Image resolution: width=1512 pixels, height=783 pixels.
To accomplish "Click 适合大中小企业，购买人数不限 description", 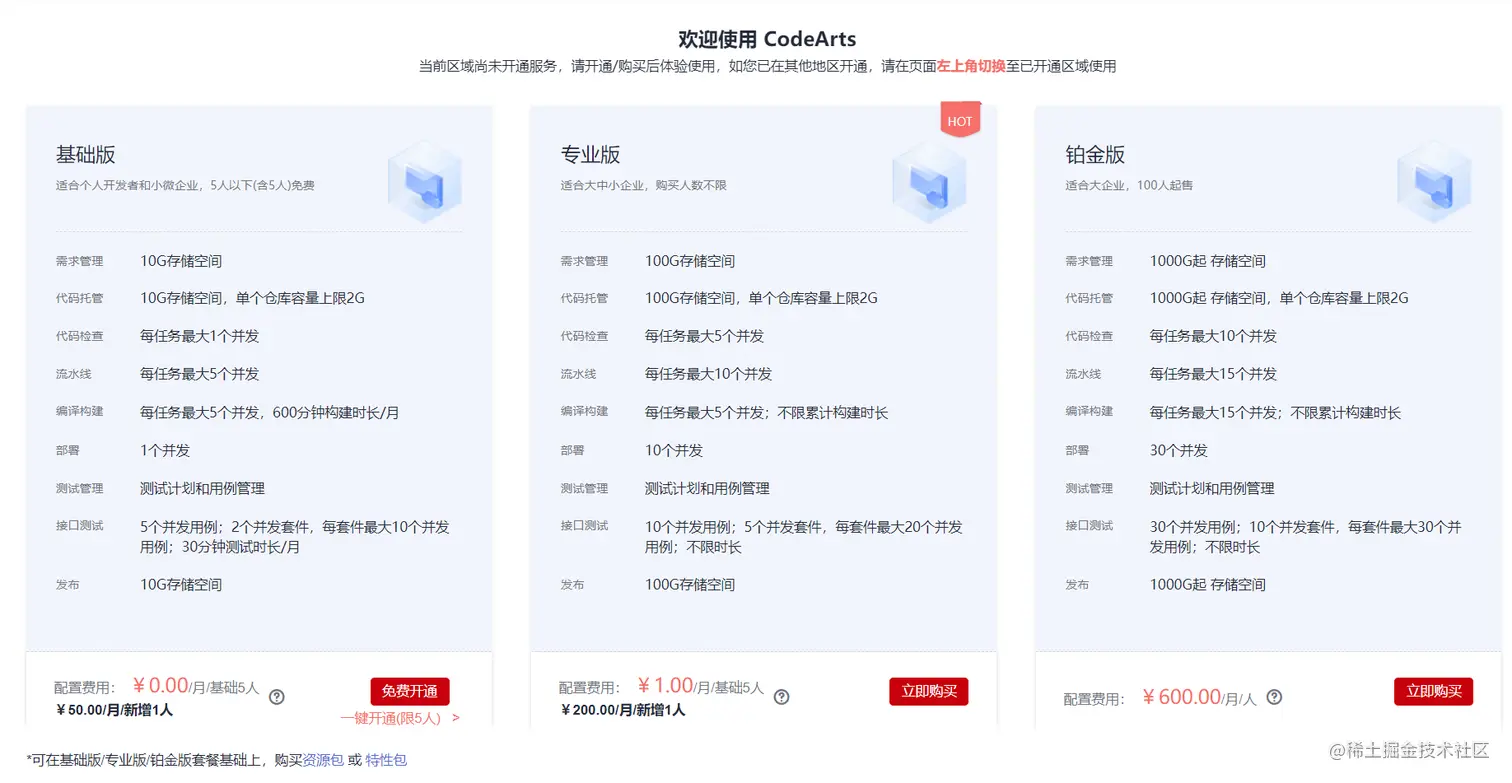I will [644, 185].
